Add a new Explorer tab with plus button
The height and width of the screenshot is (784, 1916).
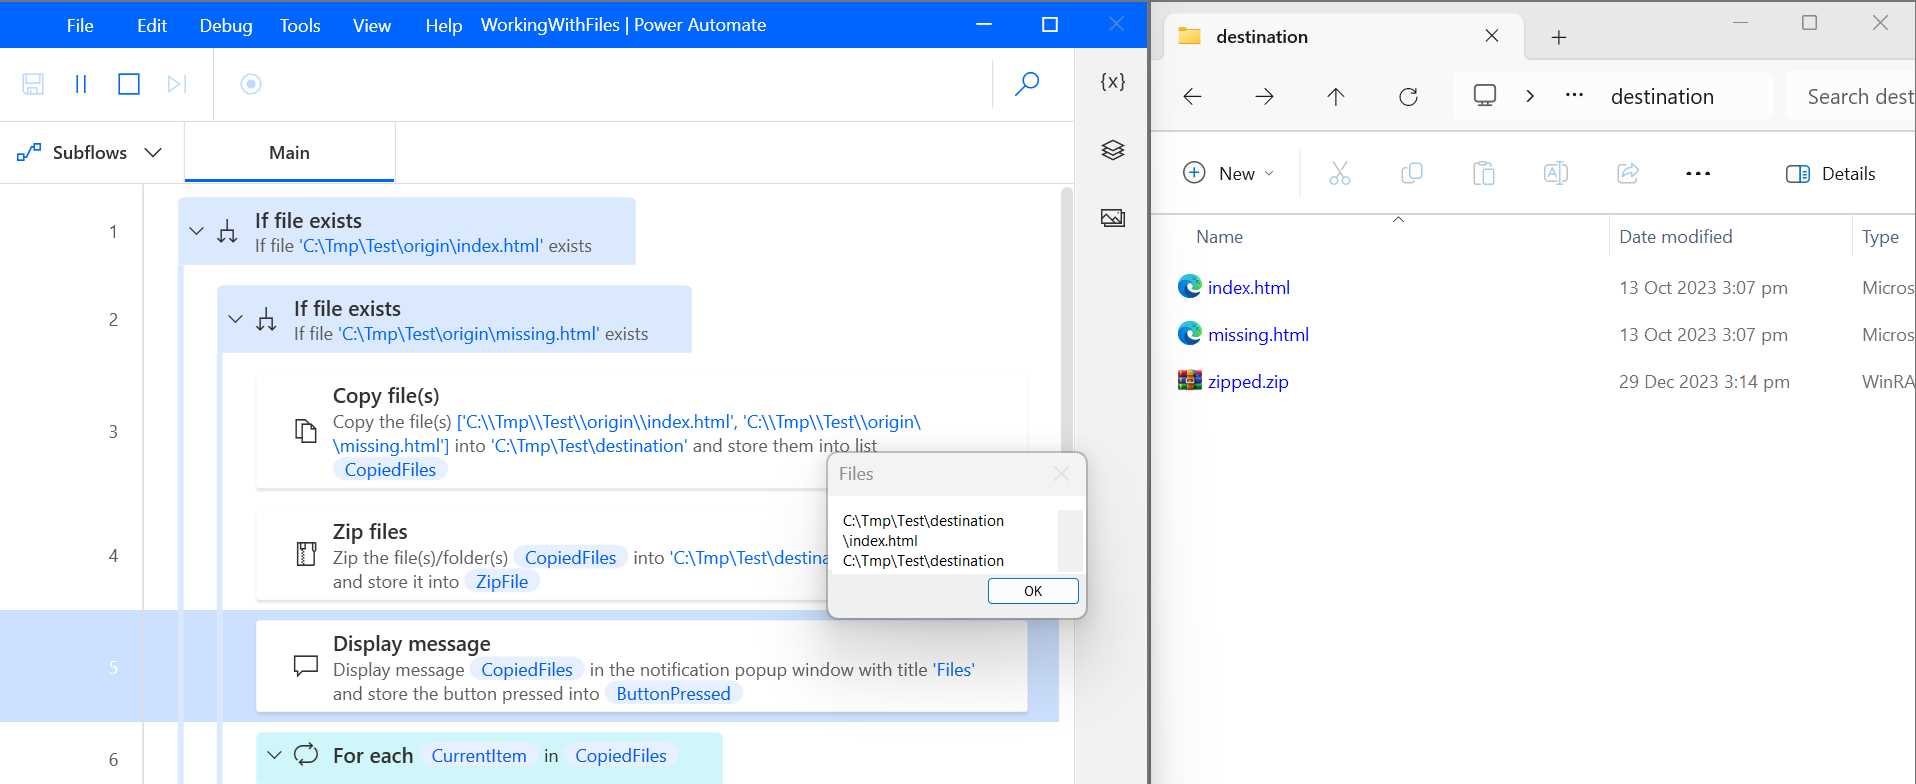[1558, 37]
